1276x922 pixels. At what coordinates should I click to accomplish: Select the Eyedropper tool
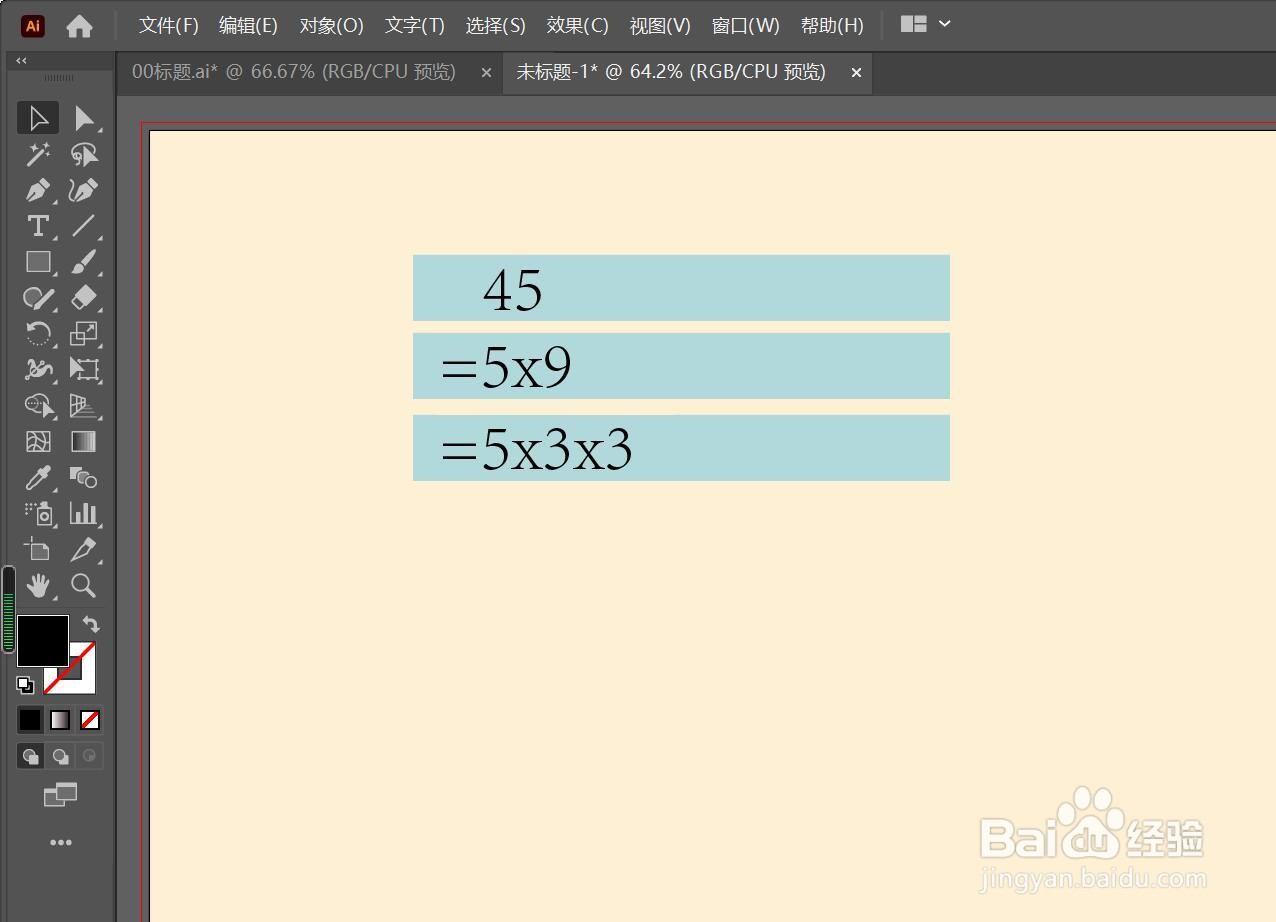click(38, 478)
